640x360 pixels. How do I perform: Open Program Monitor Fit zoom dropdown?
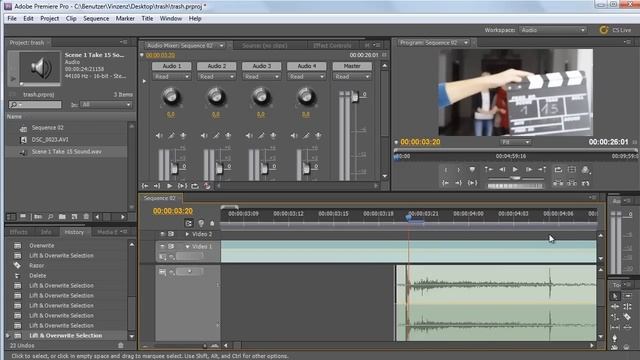515,142
